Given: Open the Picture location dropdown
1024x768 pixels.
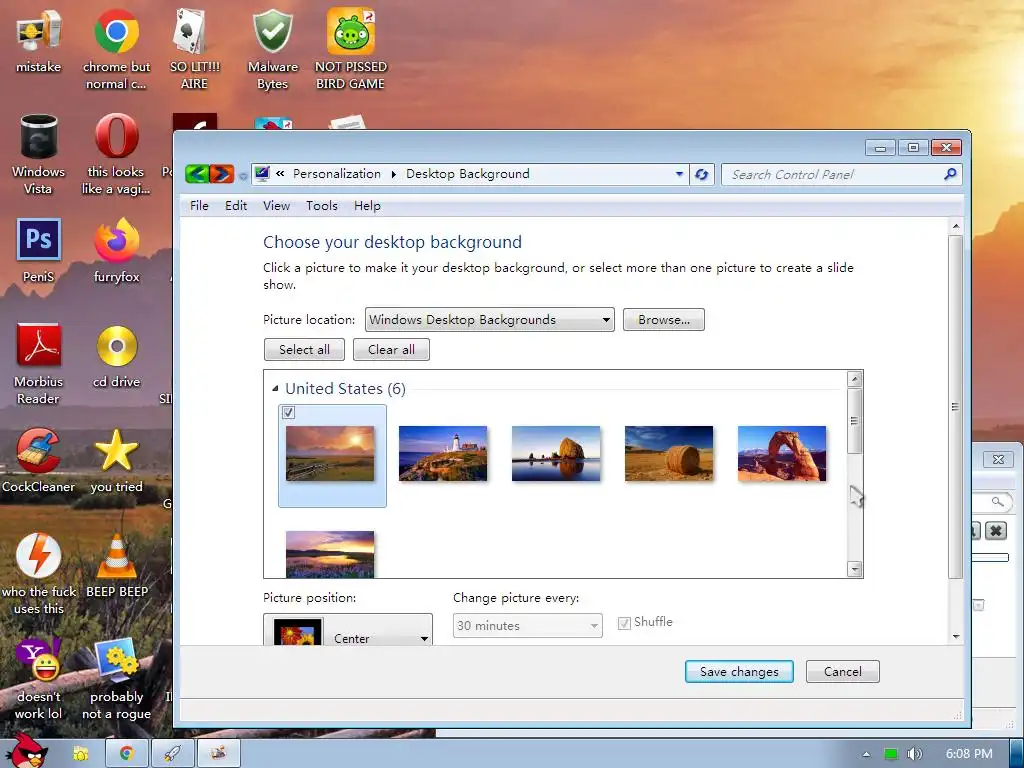Looking at the screenshot, I should coord(490,319).
